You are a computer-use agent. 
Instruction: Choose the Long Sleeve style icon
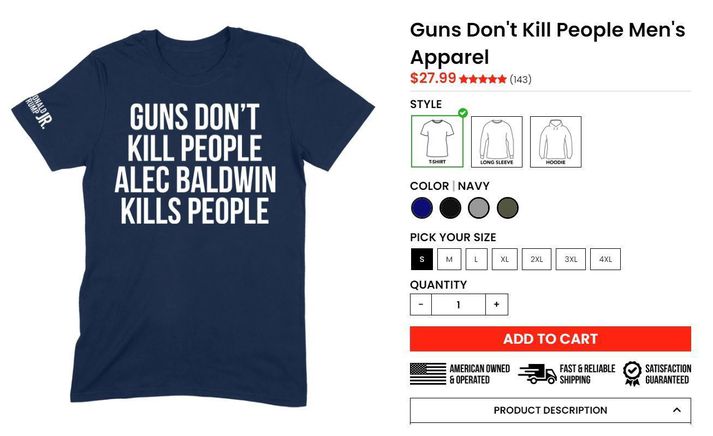point(497,142)
